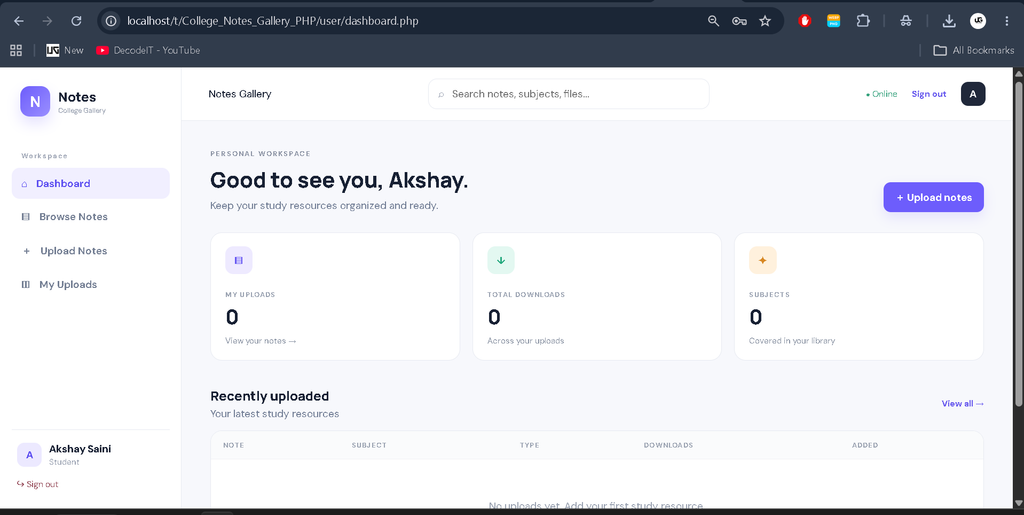Click the Akshay Saini avatar in the sidebar
1024x515 pixels.
pos(29,455)
